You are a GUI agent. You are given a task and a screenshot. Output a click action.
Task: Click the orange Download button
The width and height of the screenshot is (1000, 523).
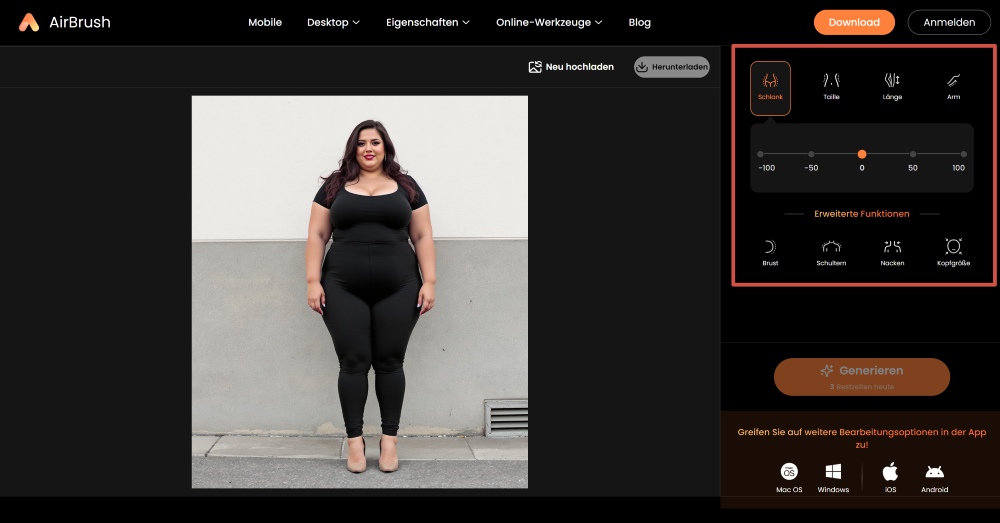(854, 22)
